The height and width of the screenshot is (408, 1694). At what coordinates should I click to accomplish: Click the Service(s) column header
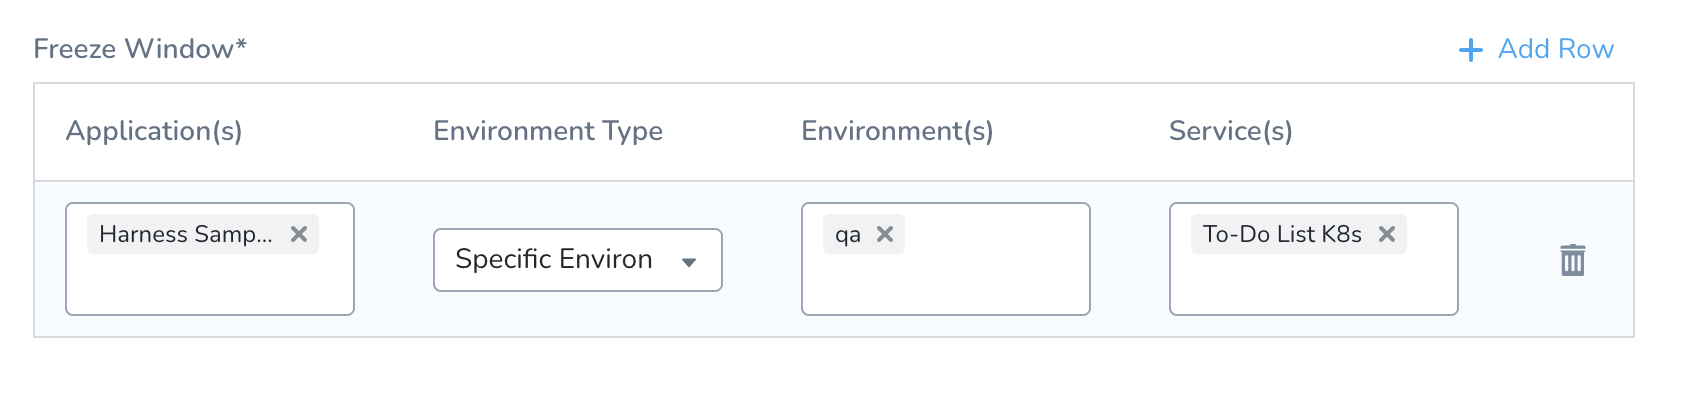pyautogui.click(x=1231, y=131)
